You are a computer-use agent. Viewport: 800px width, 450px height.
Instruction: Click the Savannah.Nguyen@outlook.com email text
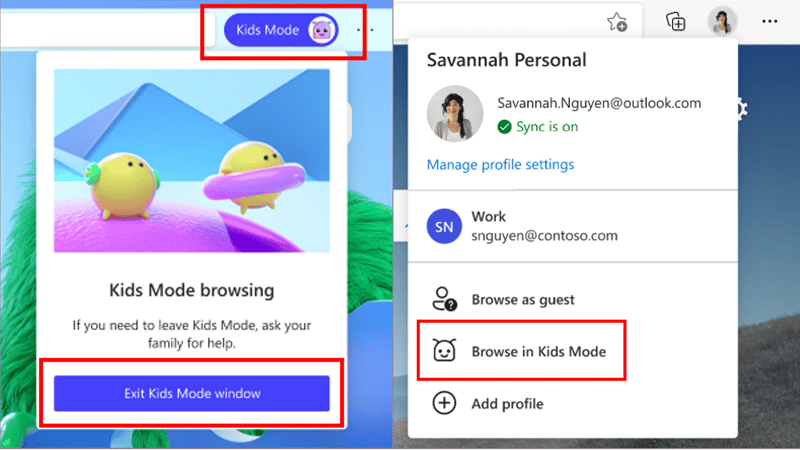[x=599, y=103]
